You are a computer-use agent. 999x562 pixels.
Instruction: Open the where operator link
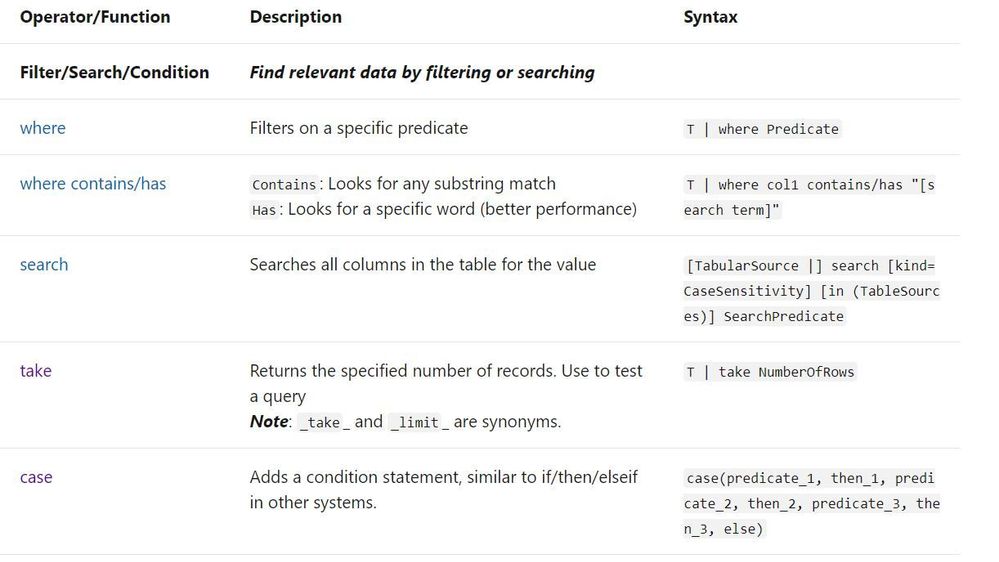pos(43,128)
